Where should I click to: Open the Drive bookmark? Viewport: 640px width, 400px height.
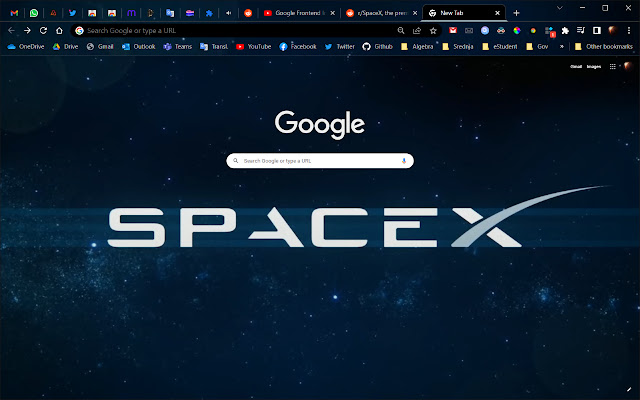click(x=65, y=47)
